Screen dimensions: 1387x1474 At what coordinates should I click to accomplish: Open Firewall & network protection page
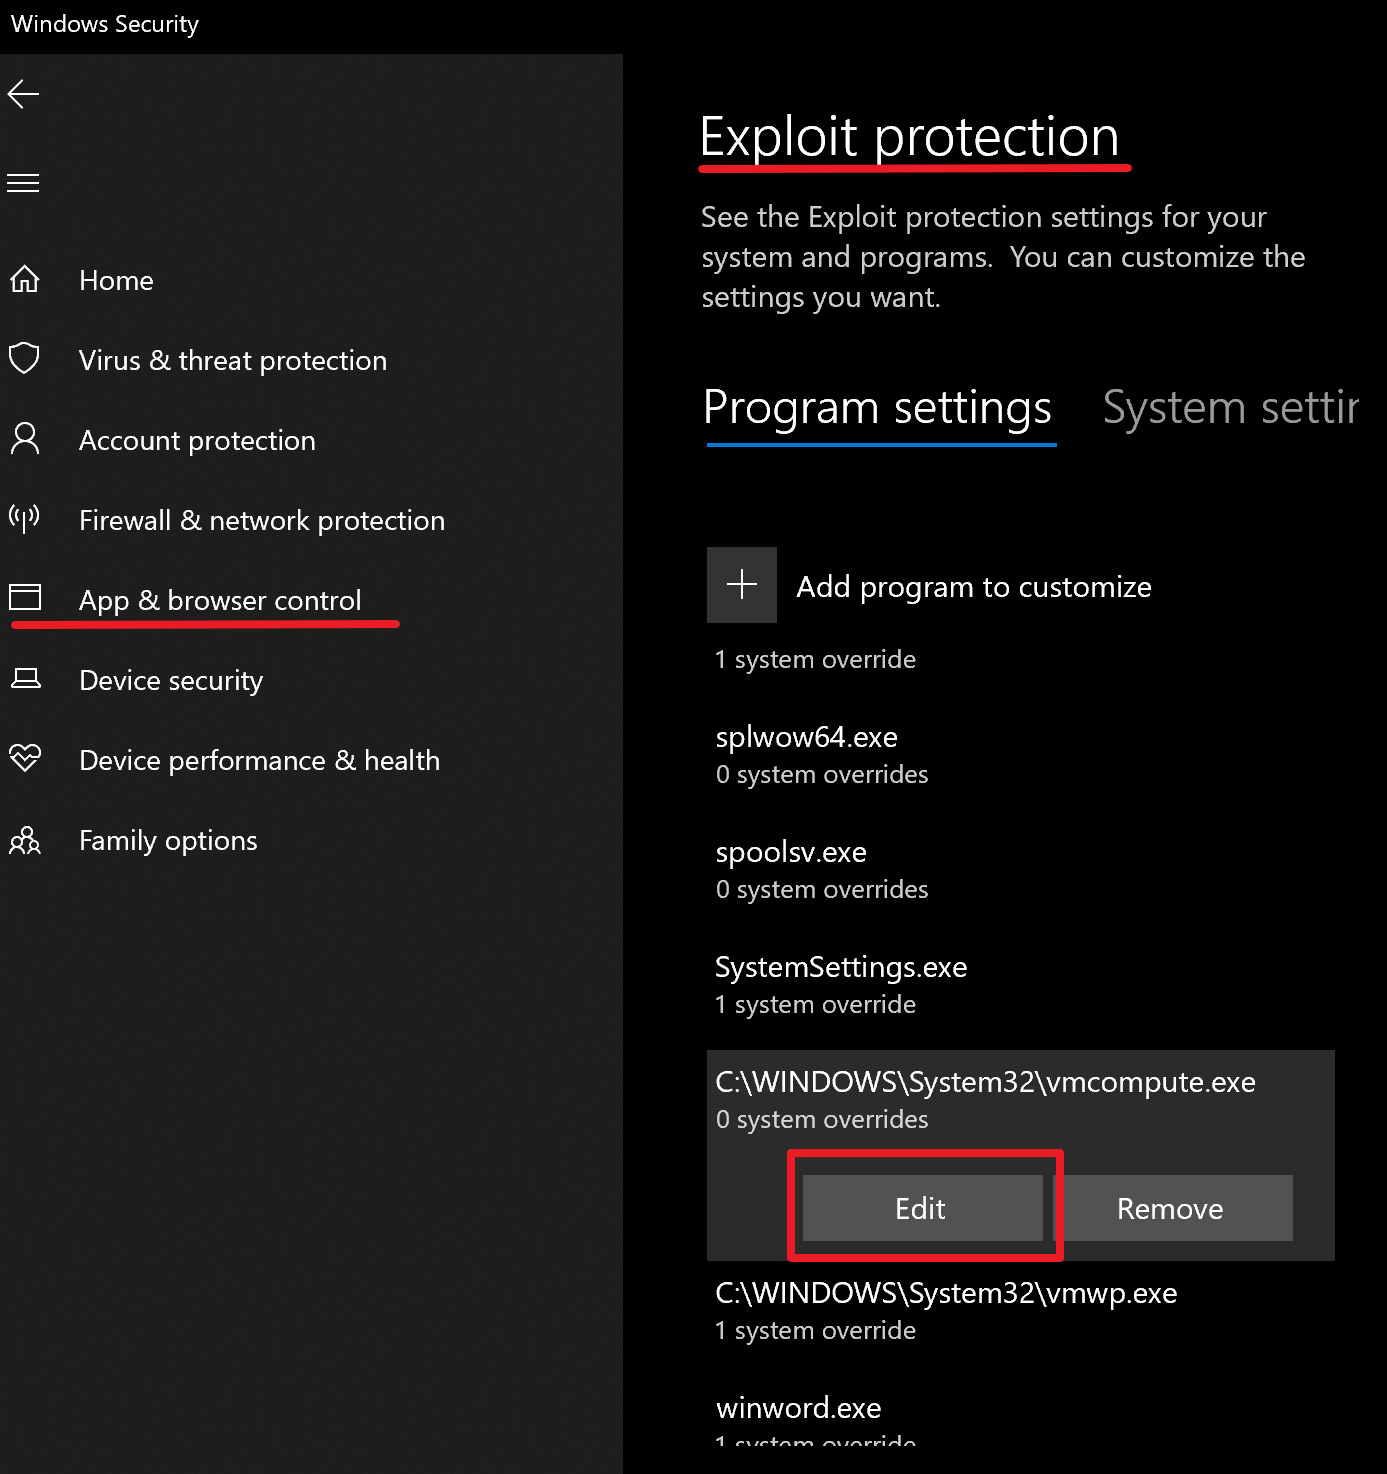[x=261, y=520]
